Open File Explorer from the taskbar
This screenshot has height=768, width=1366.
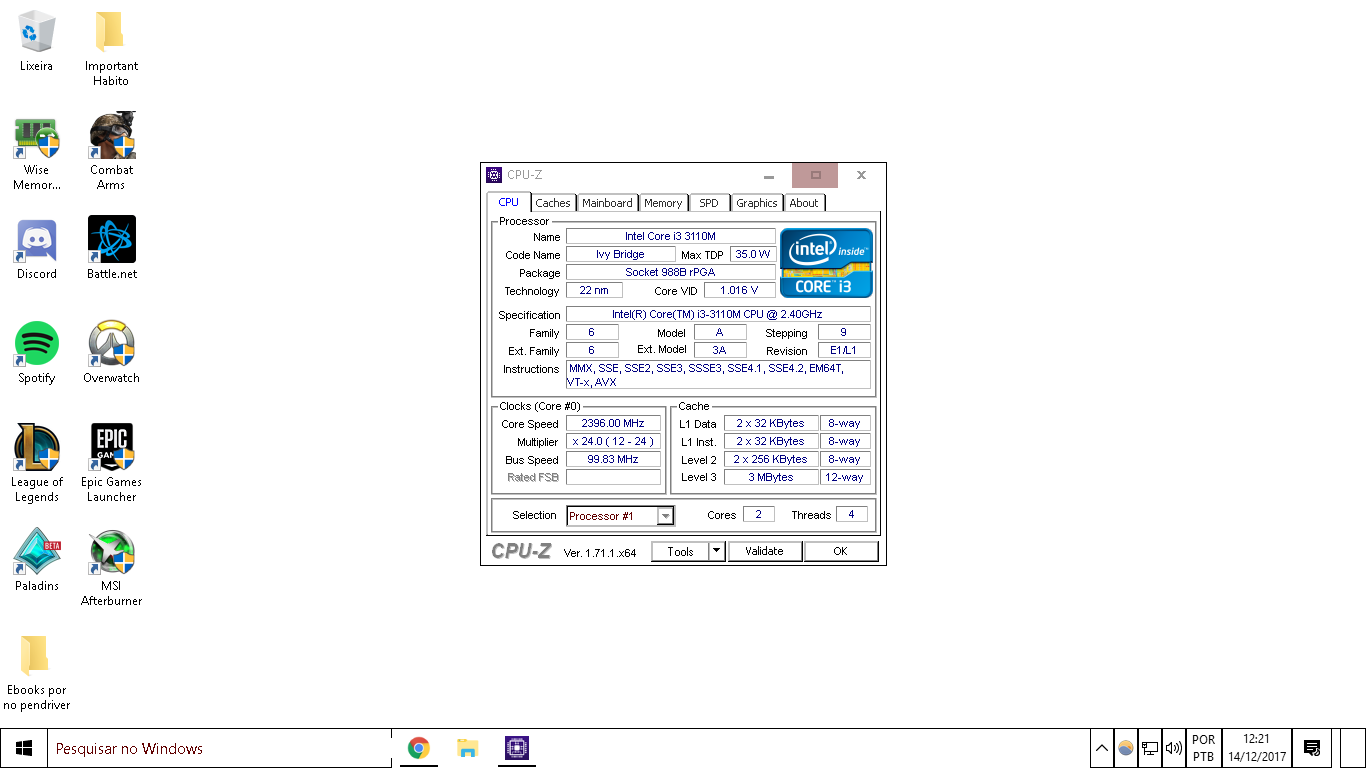(x=467, y=748)
